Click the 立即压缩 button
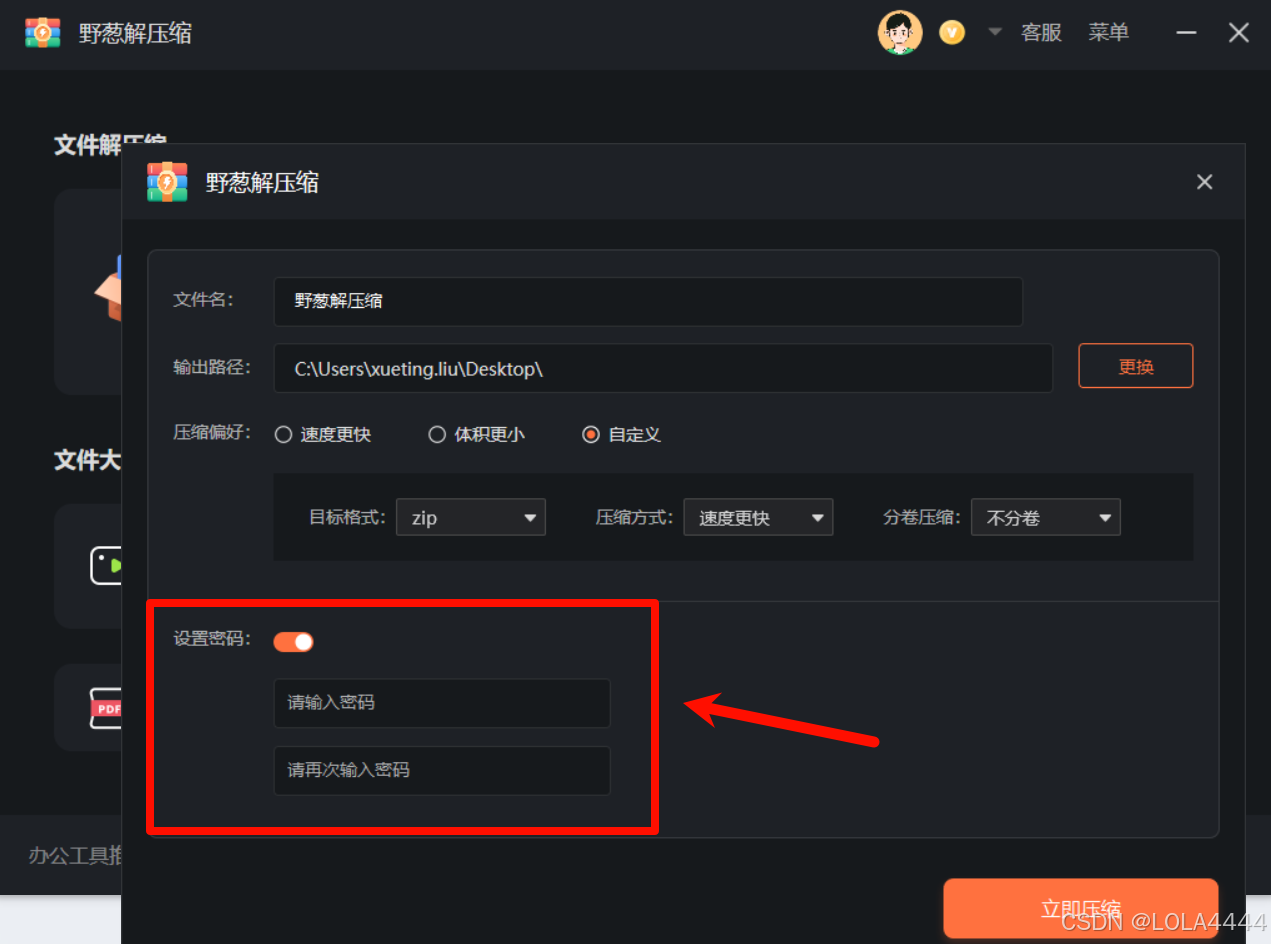This screenshot has width=1271, height=944. pyautogui.click(x=1081, y=909)
